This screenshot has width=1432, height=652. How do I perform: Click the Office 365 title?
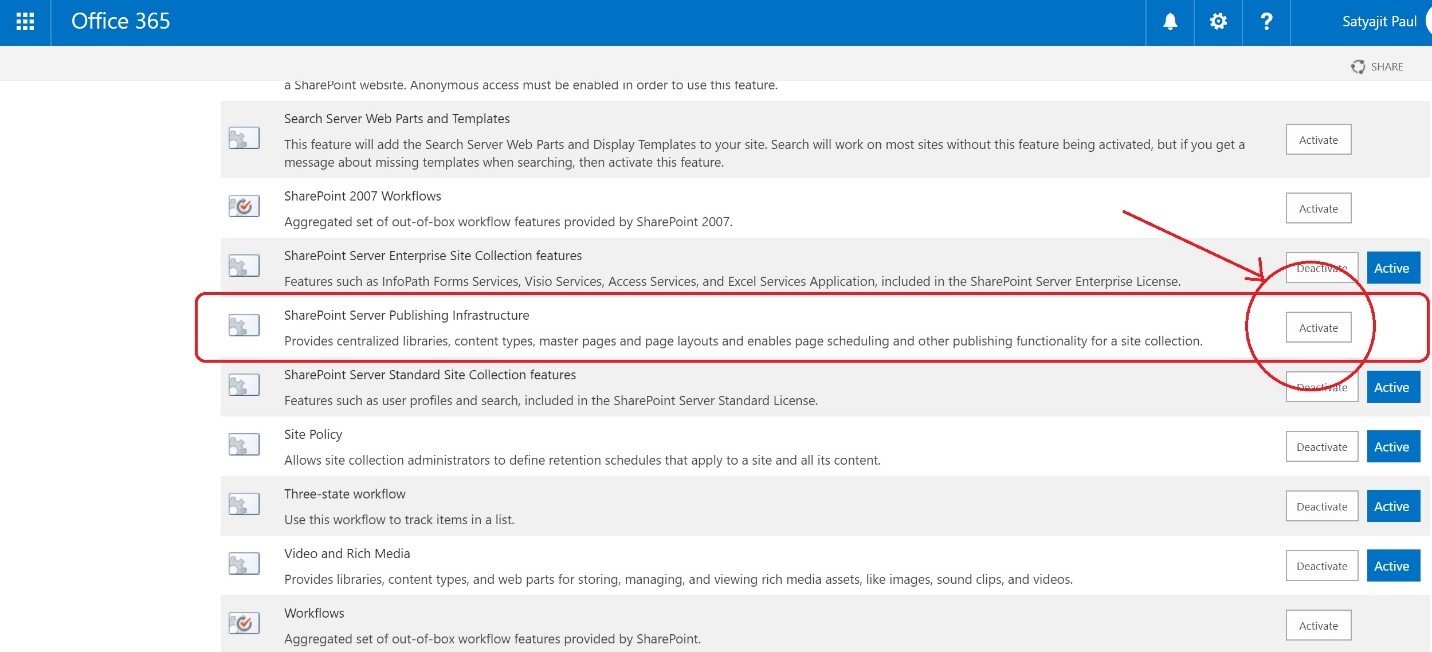[121, 21]
